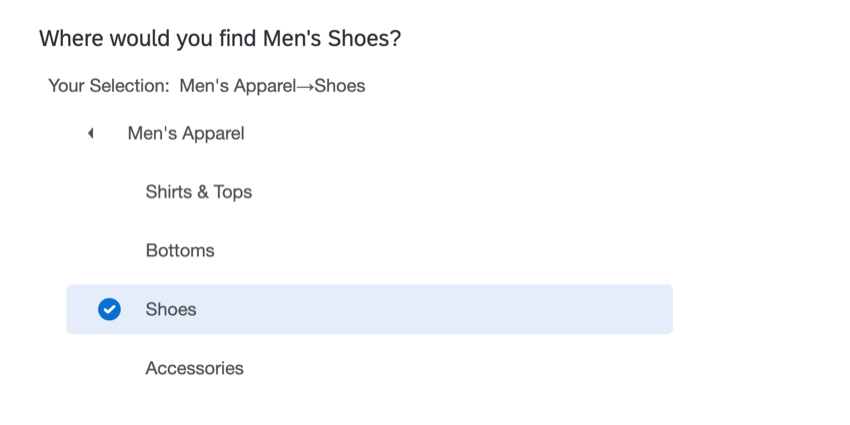
Task: Select the Shirts & Tops option
Action: pyautogui.click(x=198, y=192)
